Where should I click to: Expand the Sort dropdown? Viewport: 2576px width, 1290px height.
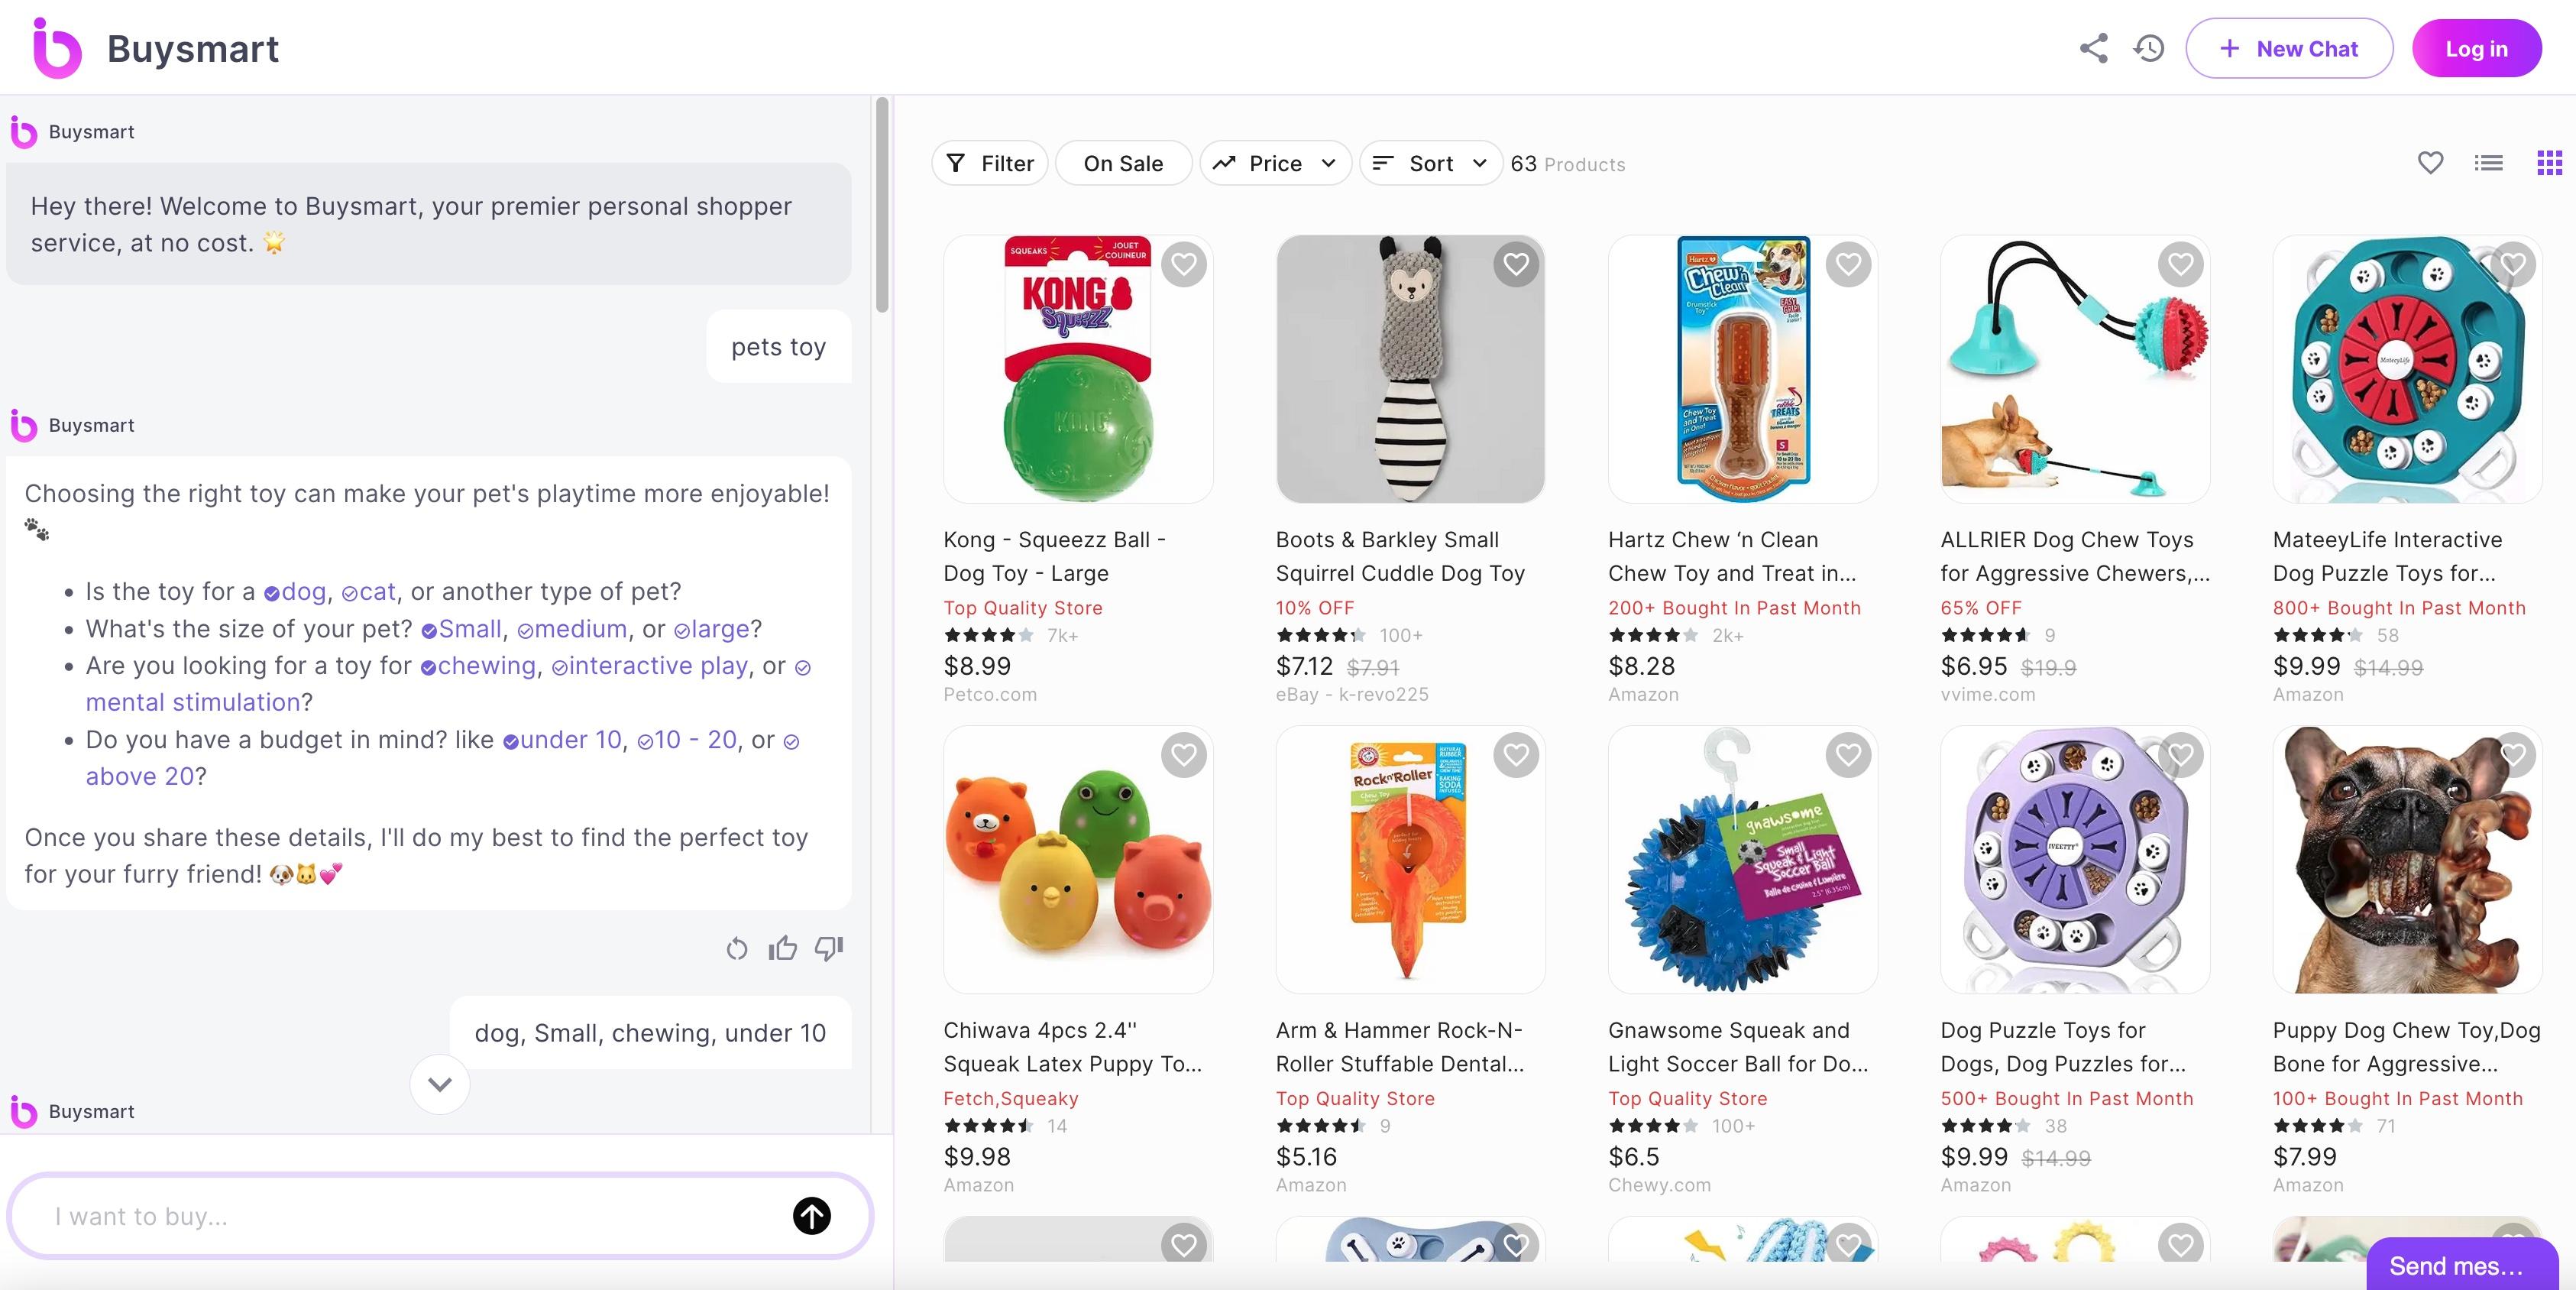[1430, 163]
